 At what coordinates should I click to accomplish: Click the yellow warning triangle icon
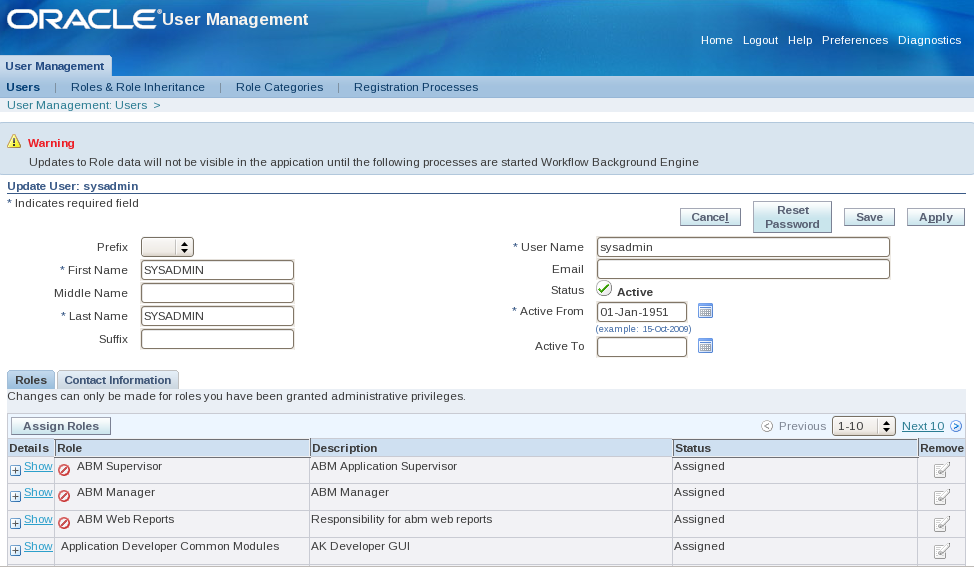tap(14, 142)
